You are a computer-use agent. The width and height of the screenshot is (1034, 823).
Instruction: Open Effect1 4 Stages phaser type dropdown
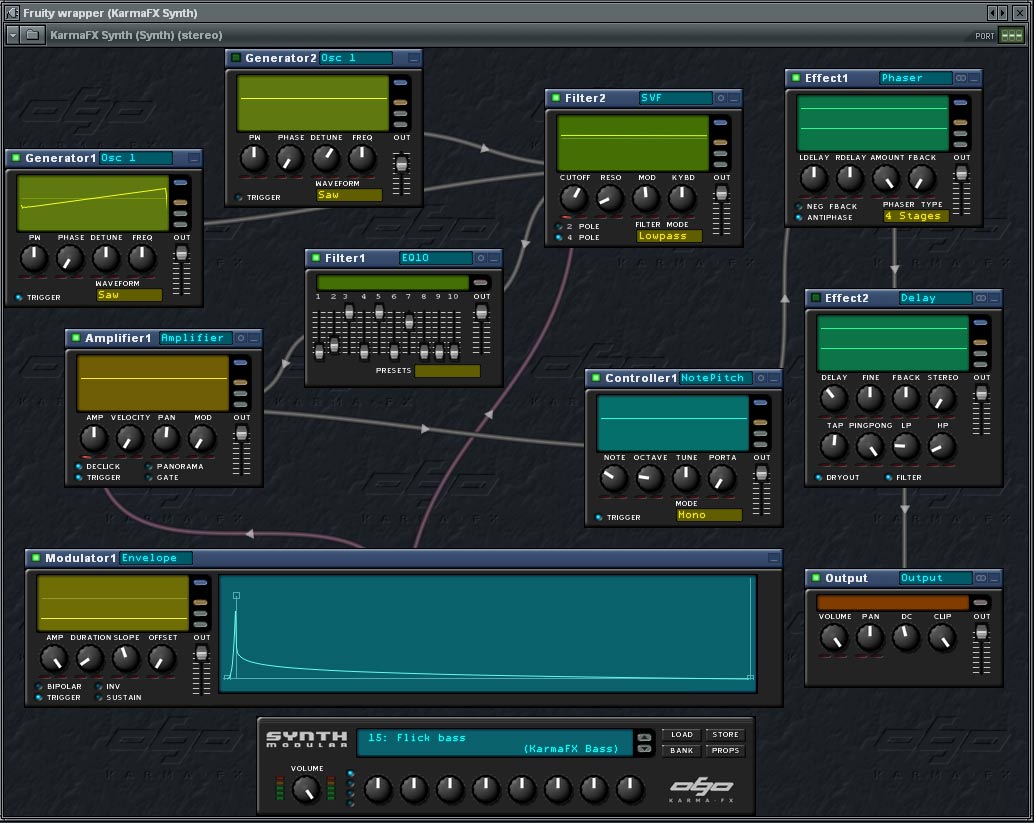[x=915, y=216]
